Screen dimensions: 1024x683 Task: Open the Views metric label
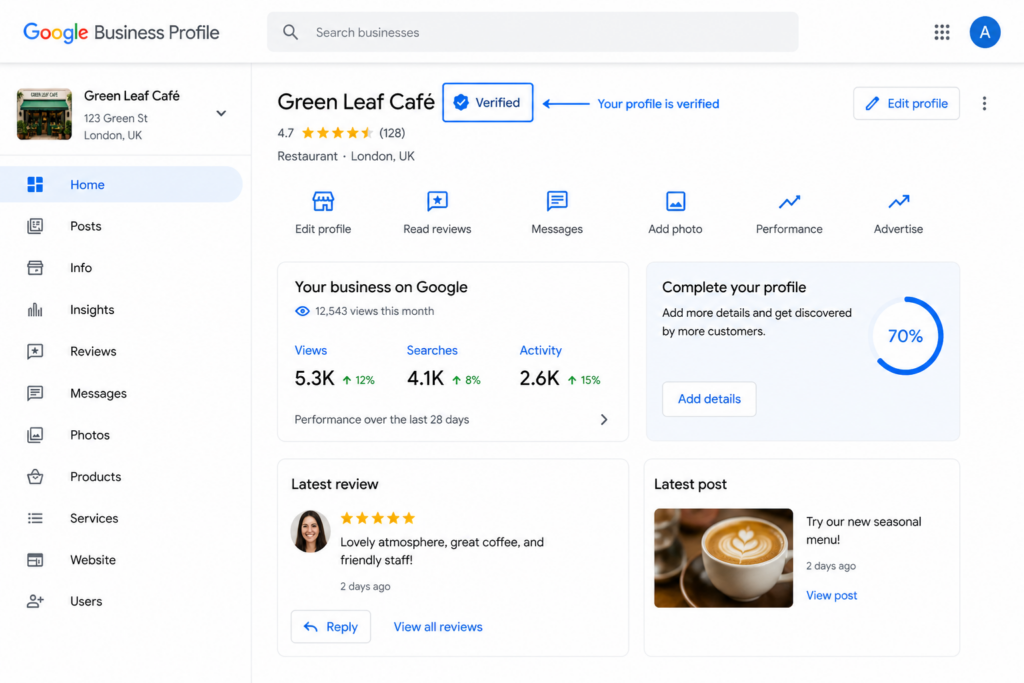(311, 351)
